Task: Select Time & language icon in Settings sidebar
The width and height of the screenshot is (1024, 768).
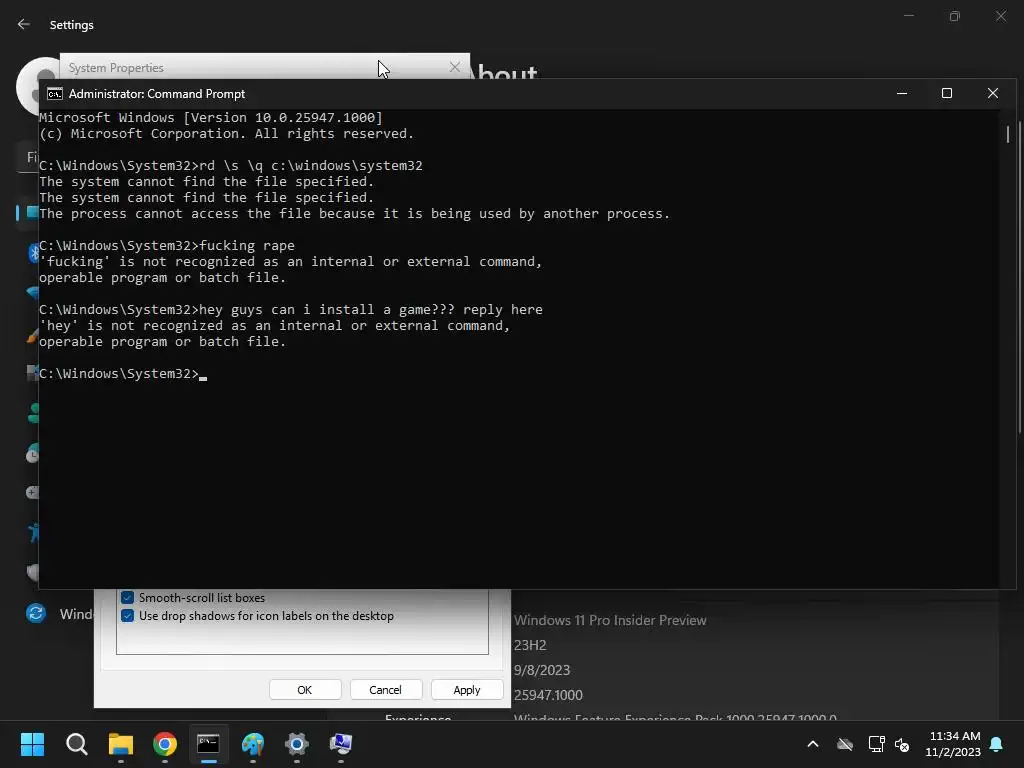Action: (x=33, y=453)
